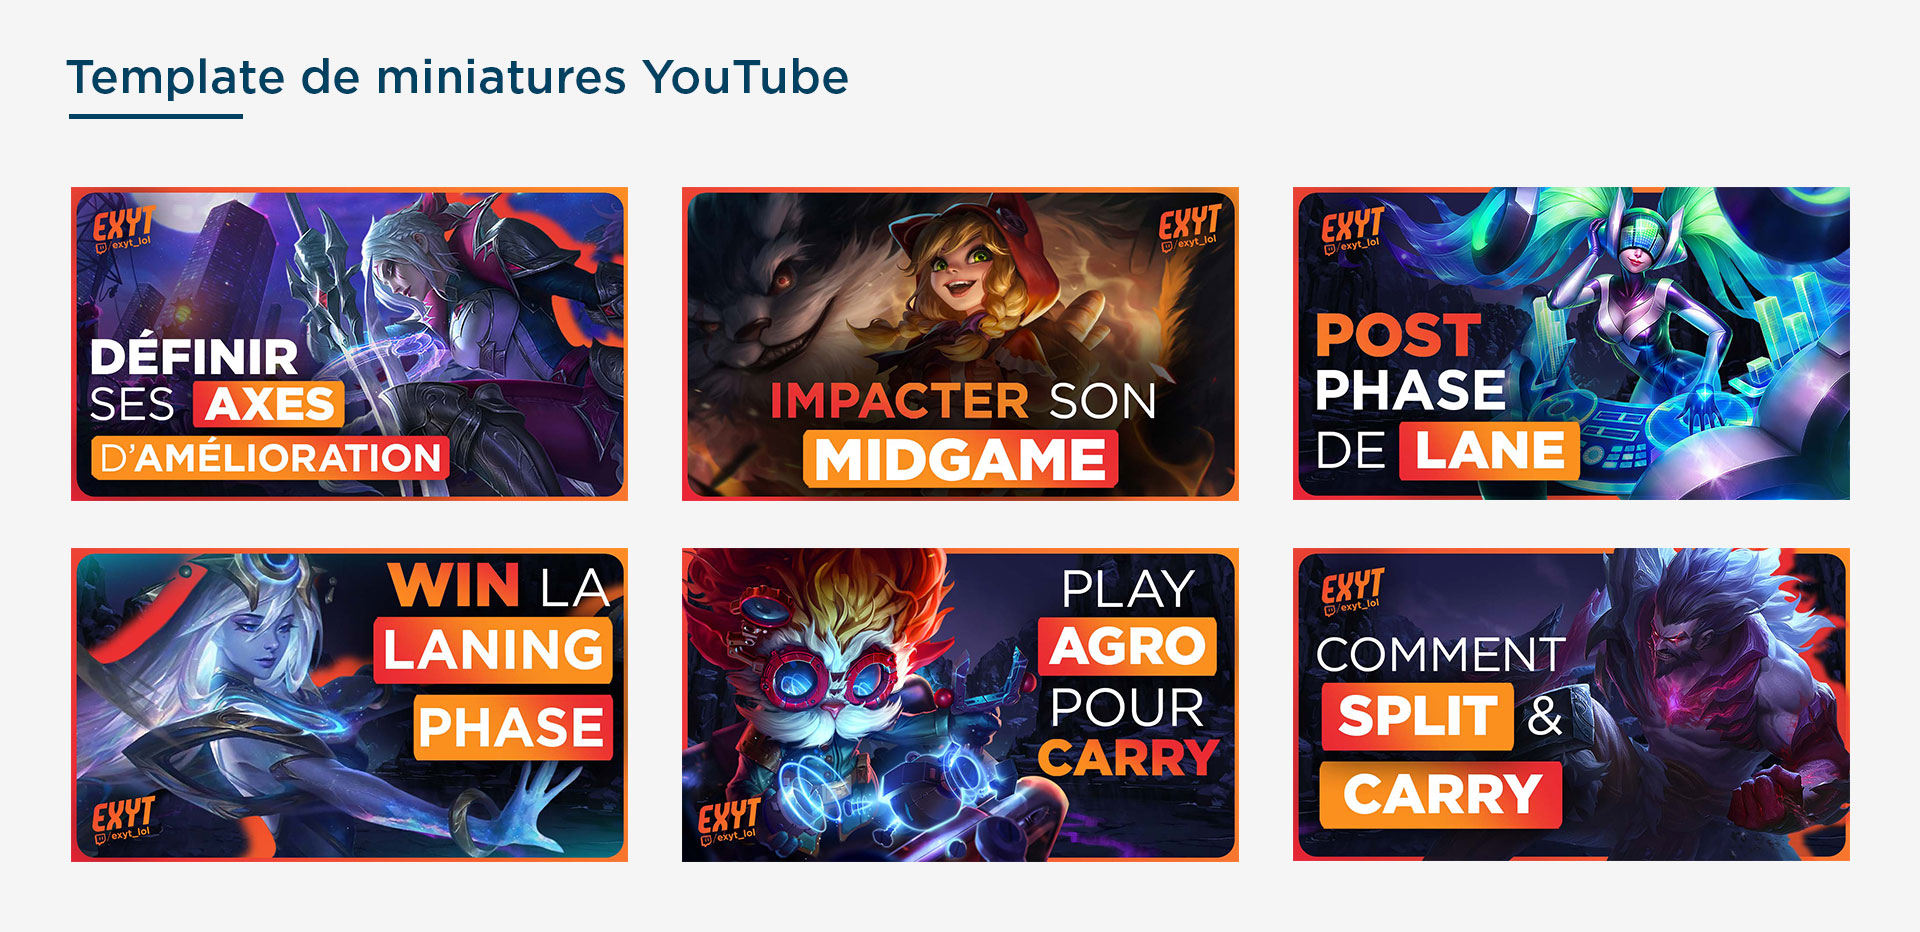Click the SPLIT highlighted label
Viewport: 1920px width, 932px height.
[x=1417, y=715]
